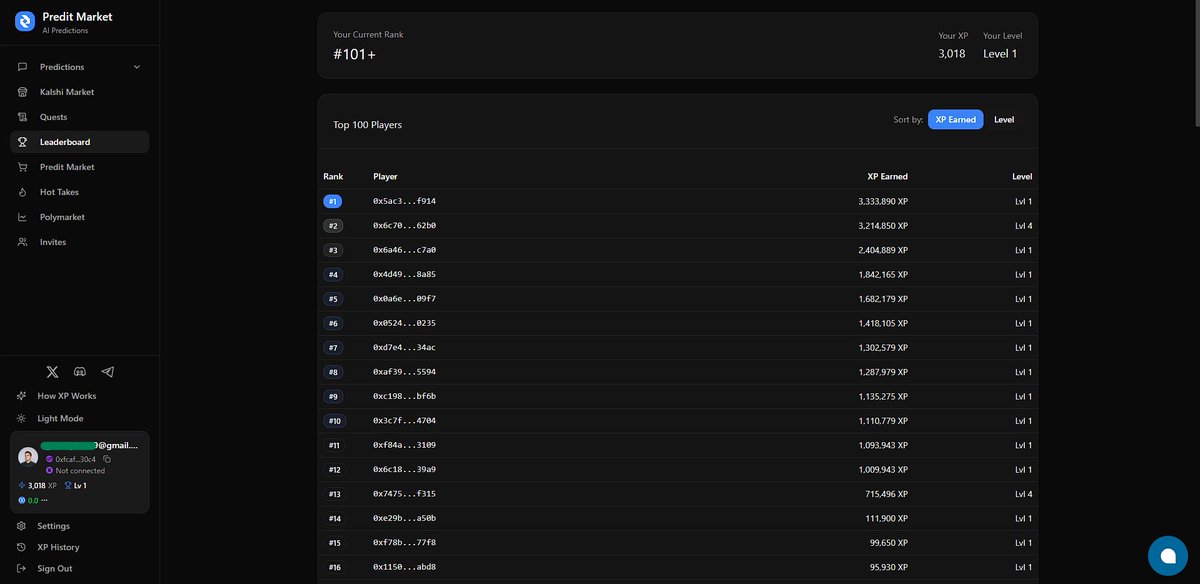This screenshot has width=1200, height=584.
Task: Click the Kalshi Market store icon
Action: pyautogui.click(x=22, y=92)
